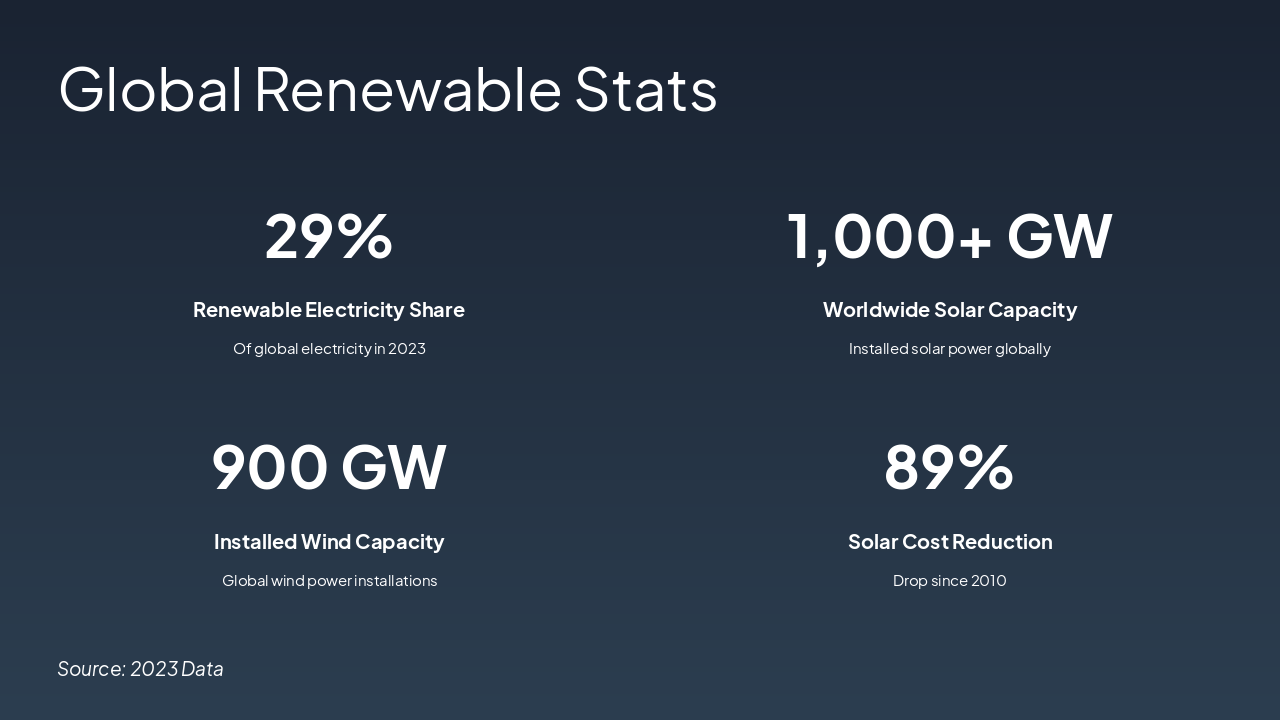Click the "Renewable Electricity Share" label

(x=329, y=310)
